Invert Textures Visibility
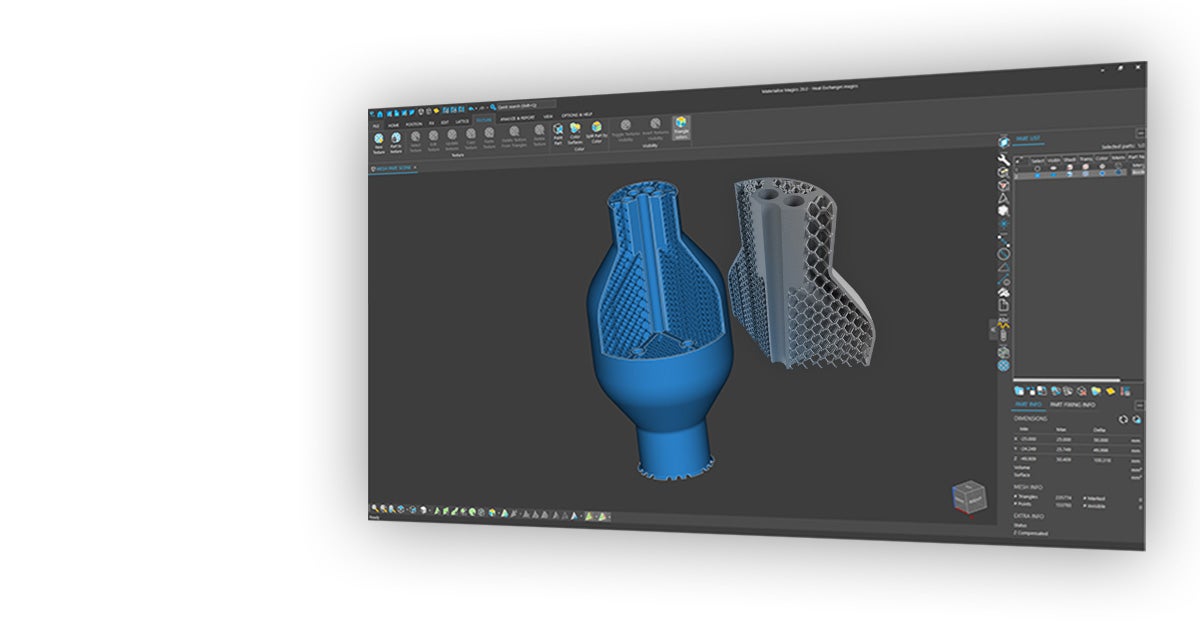Image resolution: width=1200 pixels, height=630 pixels. pos(656,126)
